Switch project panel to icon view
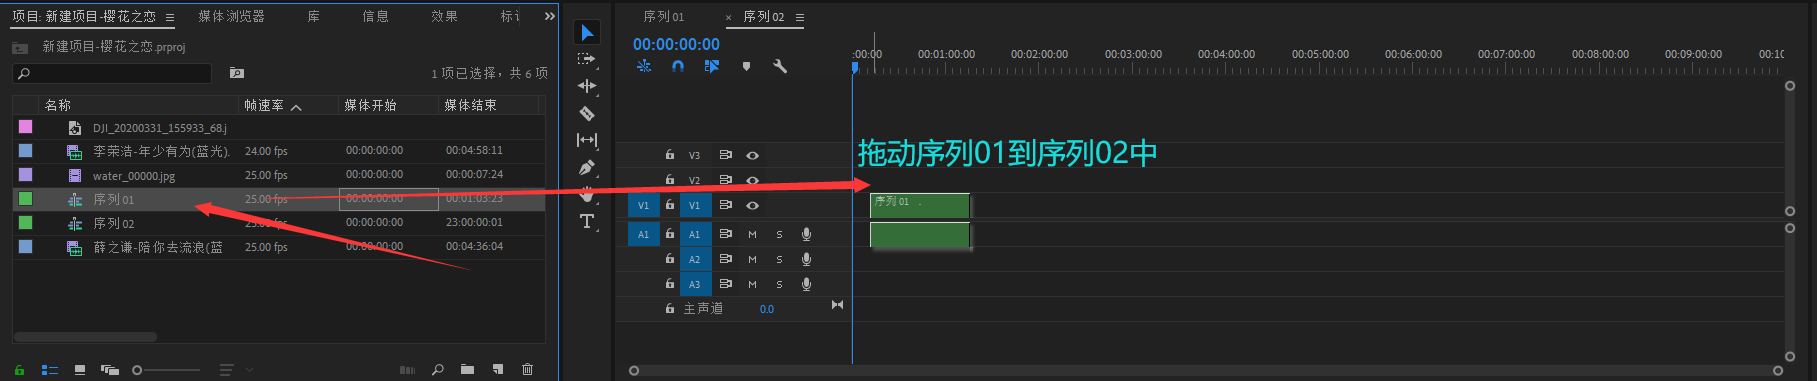 point(80,370)
